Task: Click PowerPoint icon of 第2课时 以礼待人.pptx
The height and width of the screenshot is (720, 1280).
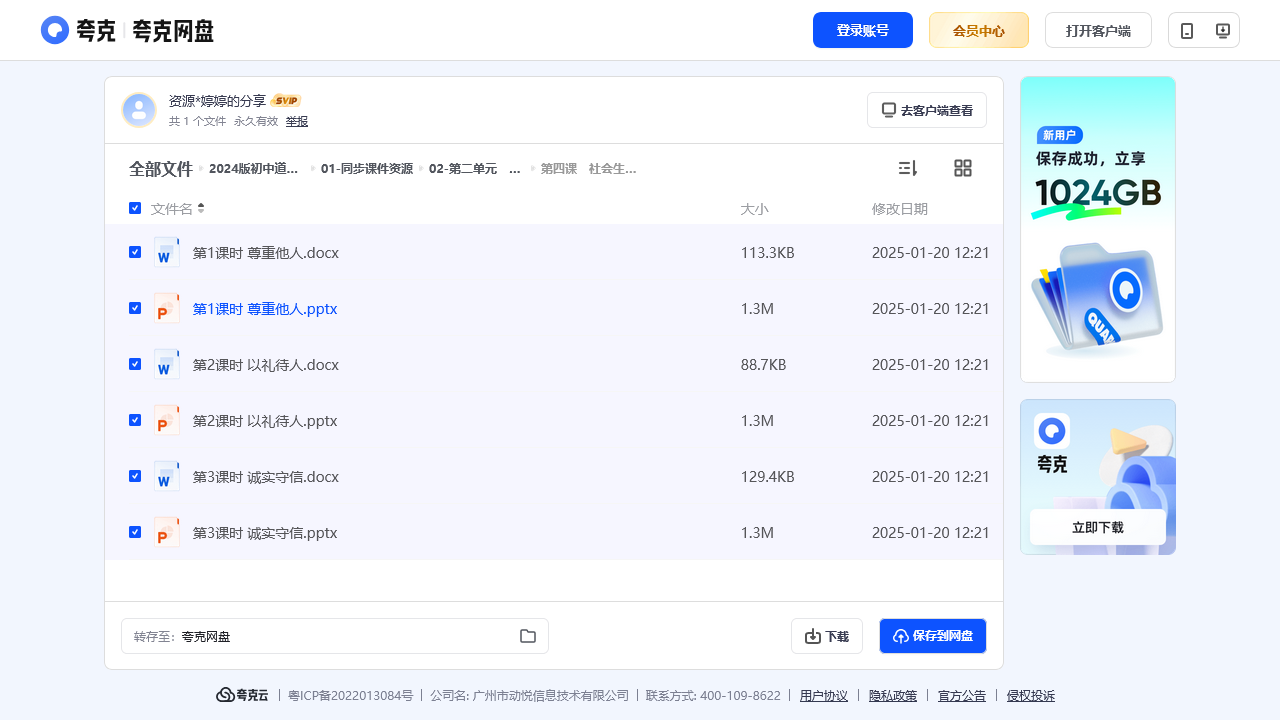Action: point(167,420)
